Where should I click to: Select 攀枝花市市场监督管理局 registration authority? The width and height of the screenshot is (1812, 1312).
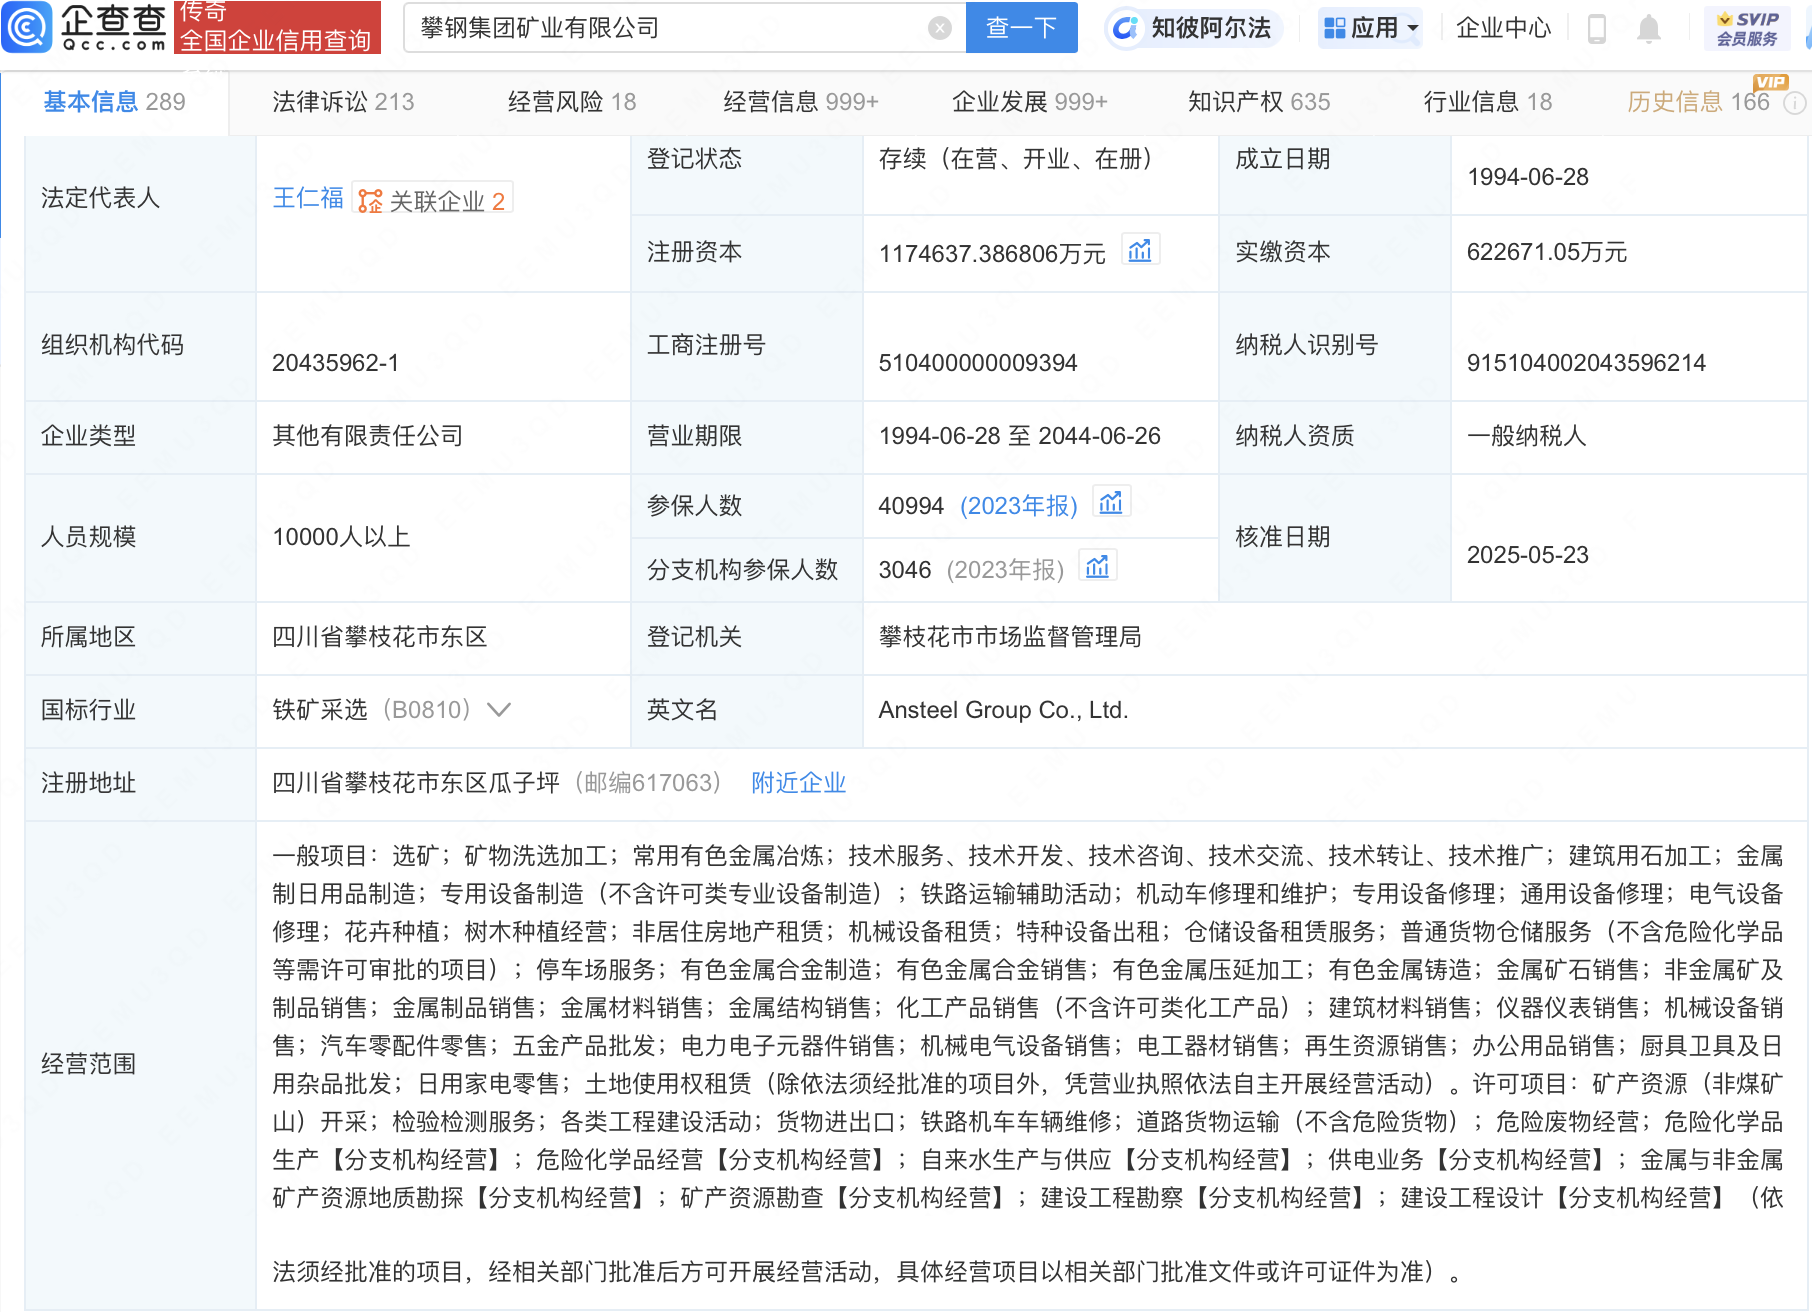pos(1010,637)
